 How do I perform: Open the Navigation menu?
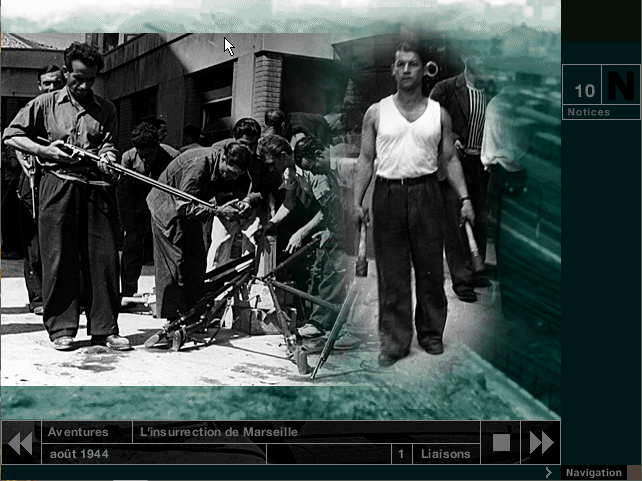[x=593, y=472]
